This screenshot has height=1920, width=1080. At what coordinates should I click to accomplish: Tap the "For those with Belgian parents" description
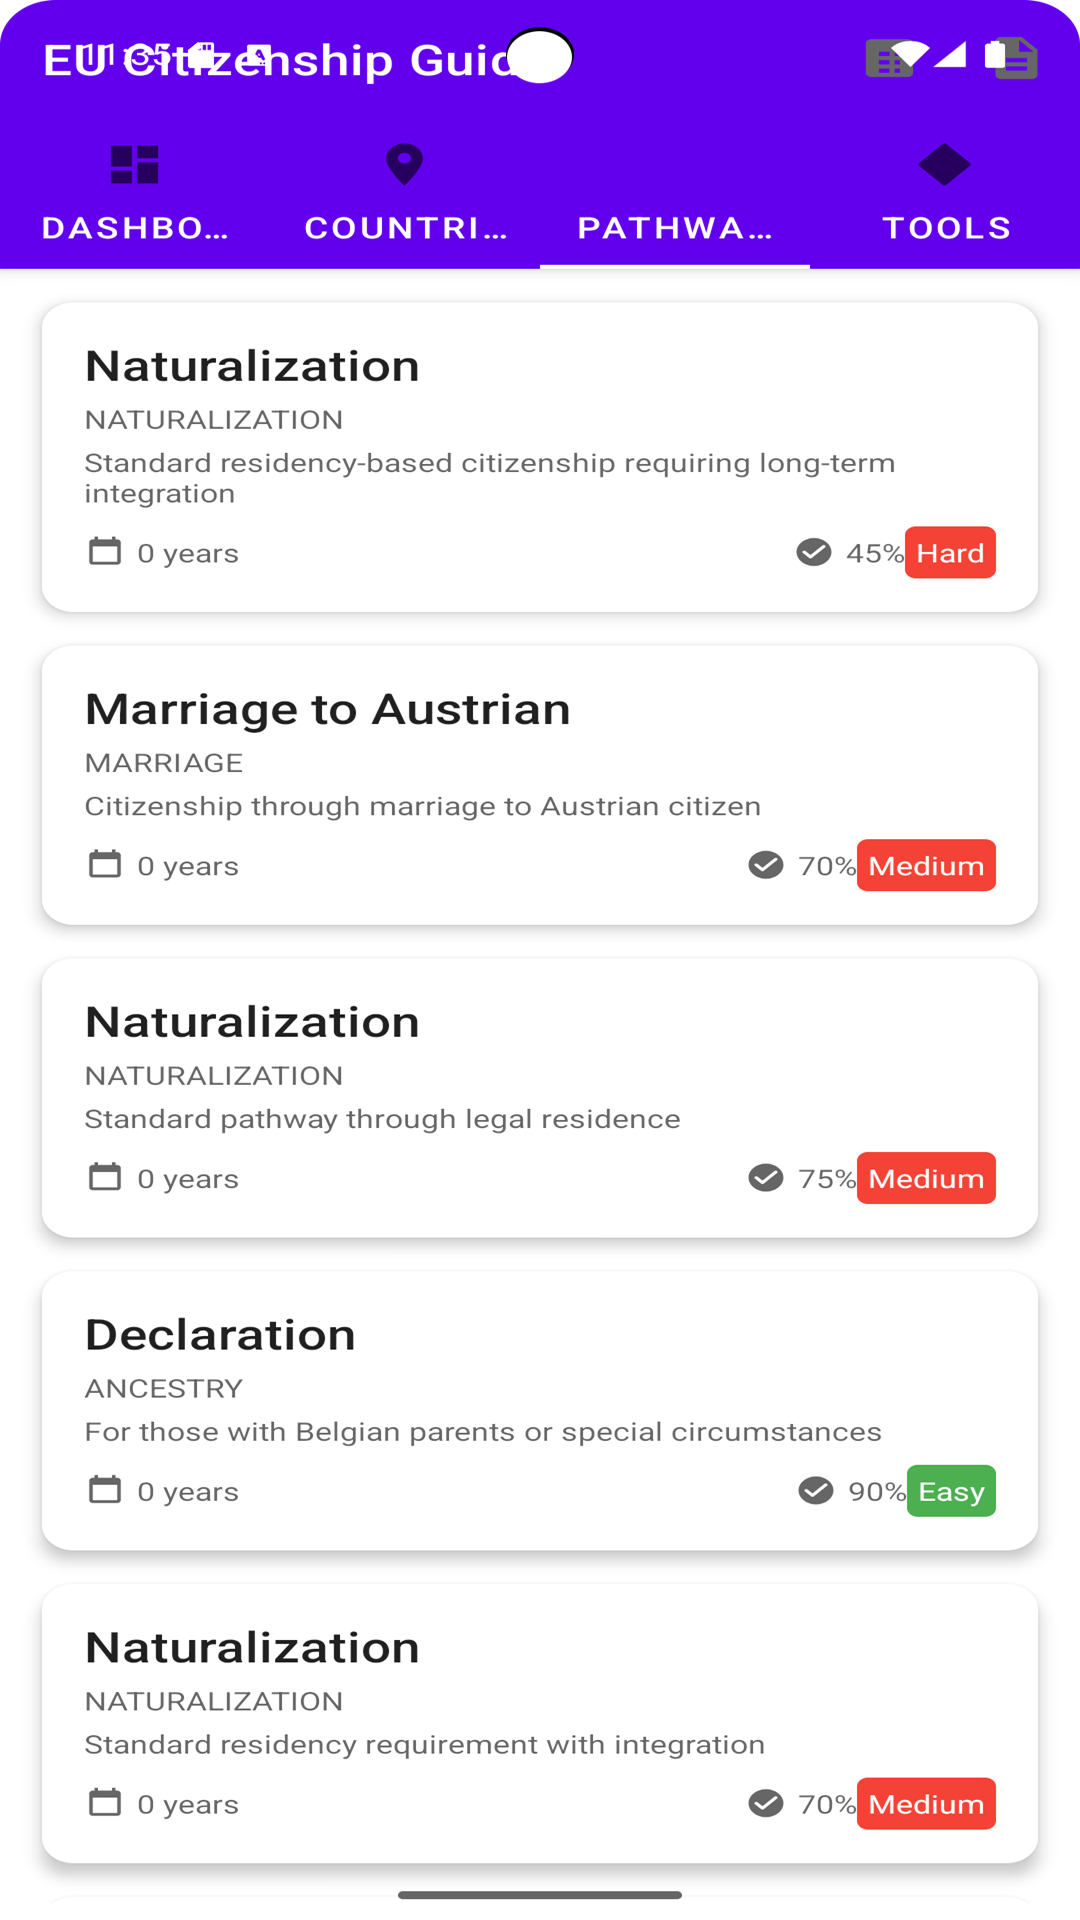[483, 1432]
